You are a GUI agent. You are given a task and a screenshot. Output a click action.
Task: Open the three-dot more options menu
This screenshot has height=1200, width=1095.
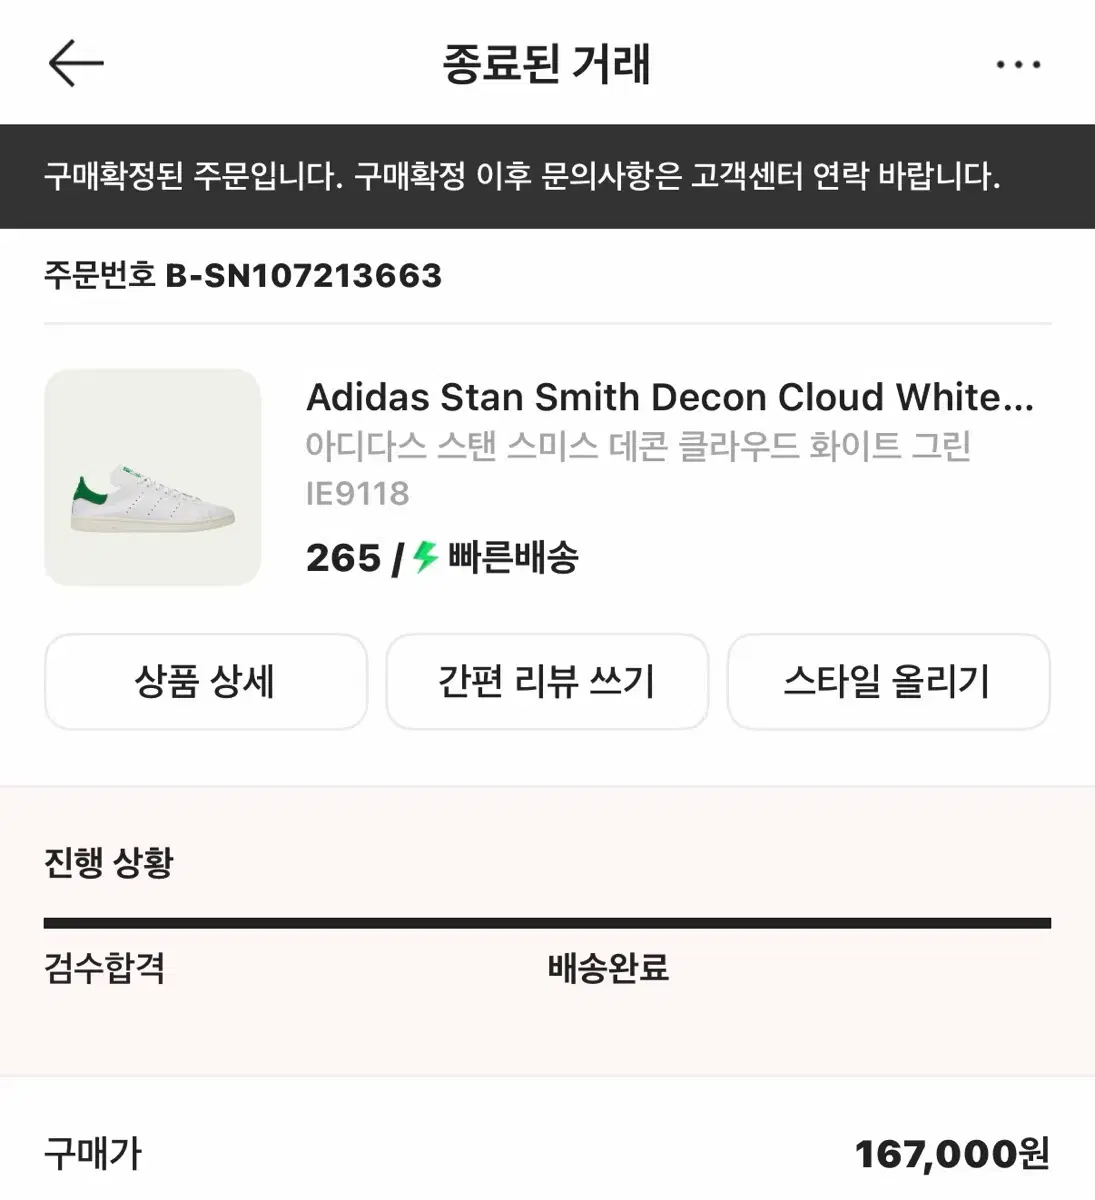point(1017,65)
